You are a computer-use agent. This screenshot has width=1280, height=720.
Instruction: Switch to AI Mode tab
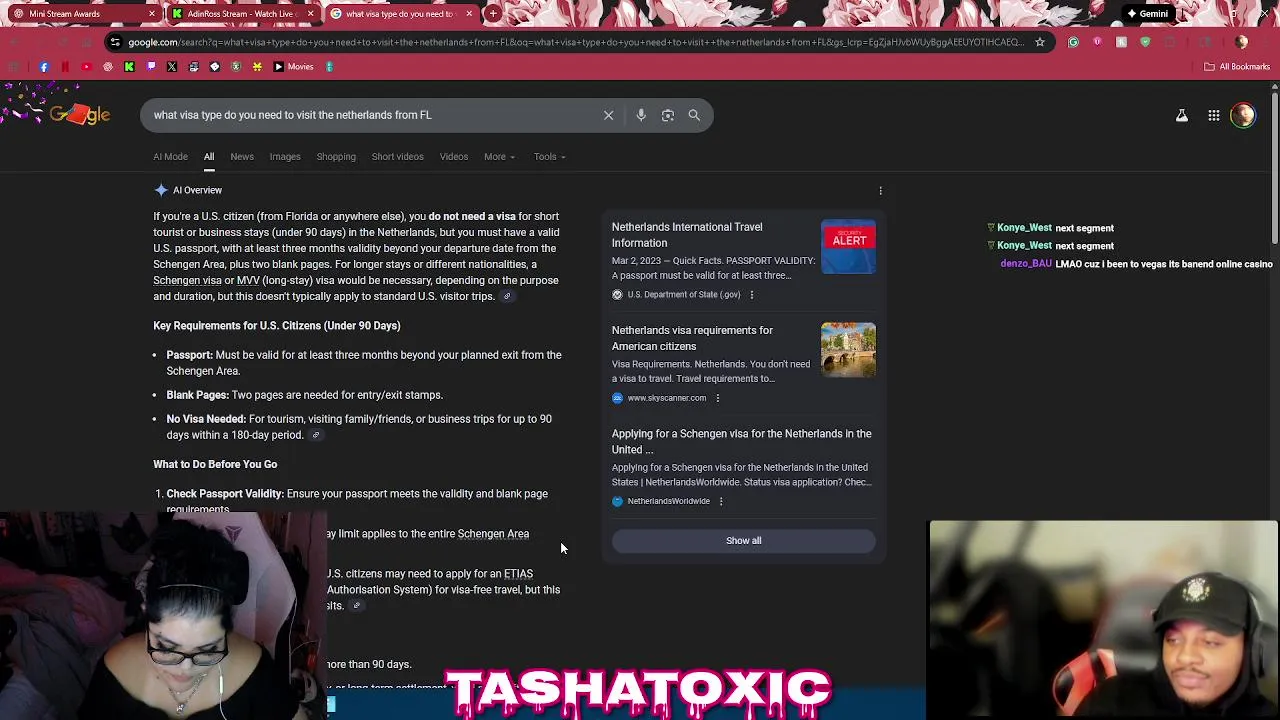pos(170,157)
